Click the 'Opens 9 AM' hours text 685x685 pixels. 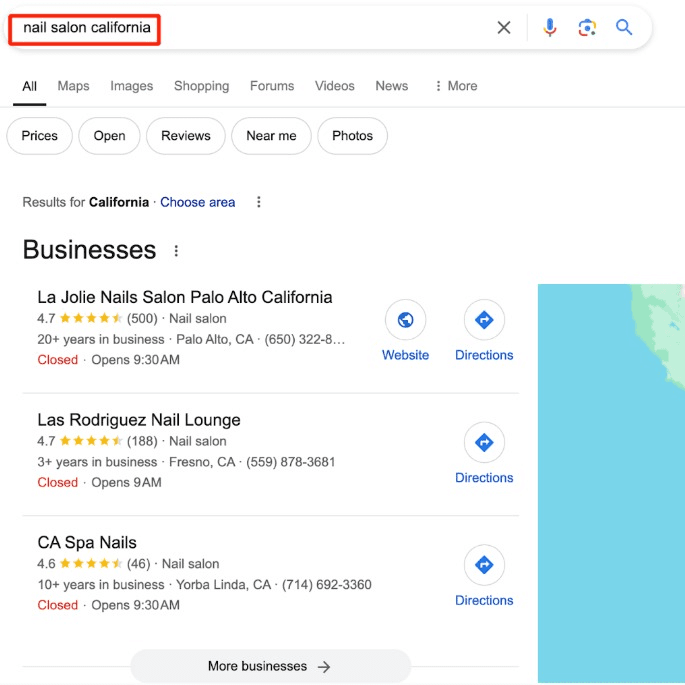[126, 483]
